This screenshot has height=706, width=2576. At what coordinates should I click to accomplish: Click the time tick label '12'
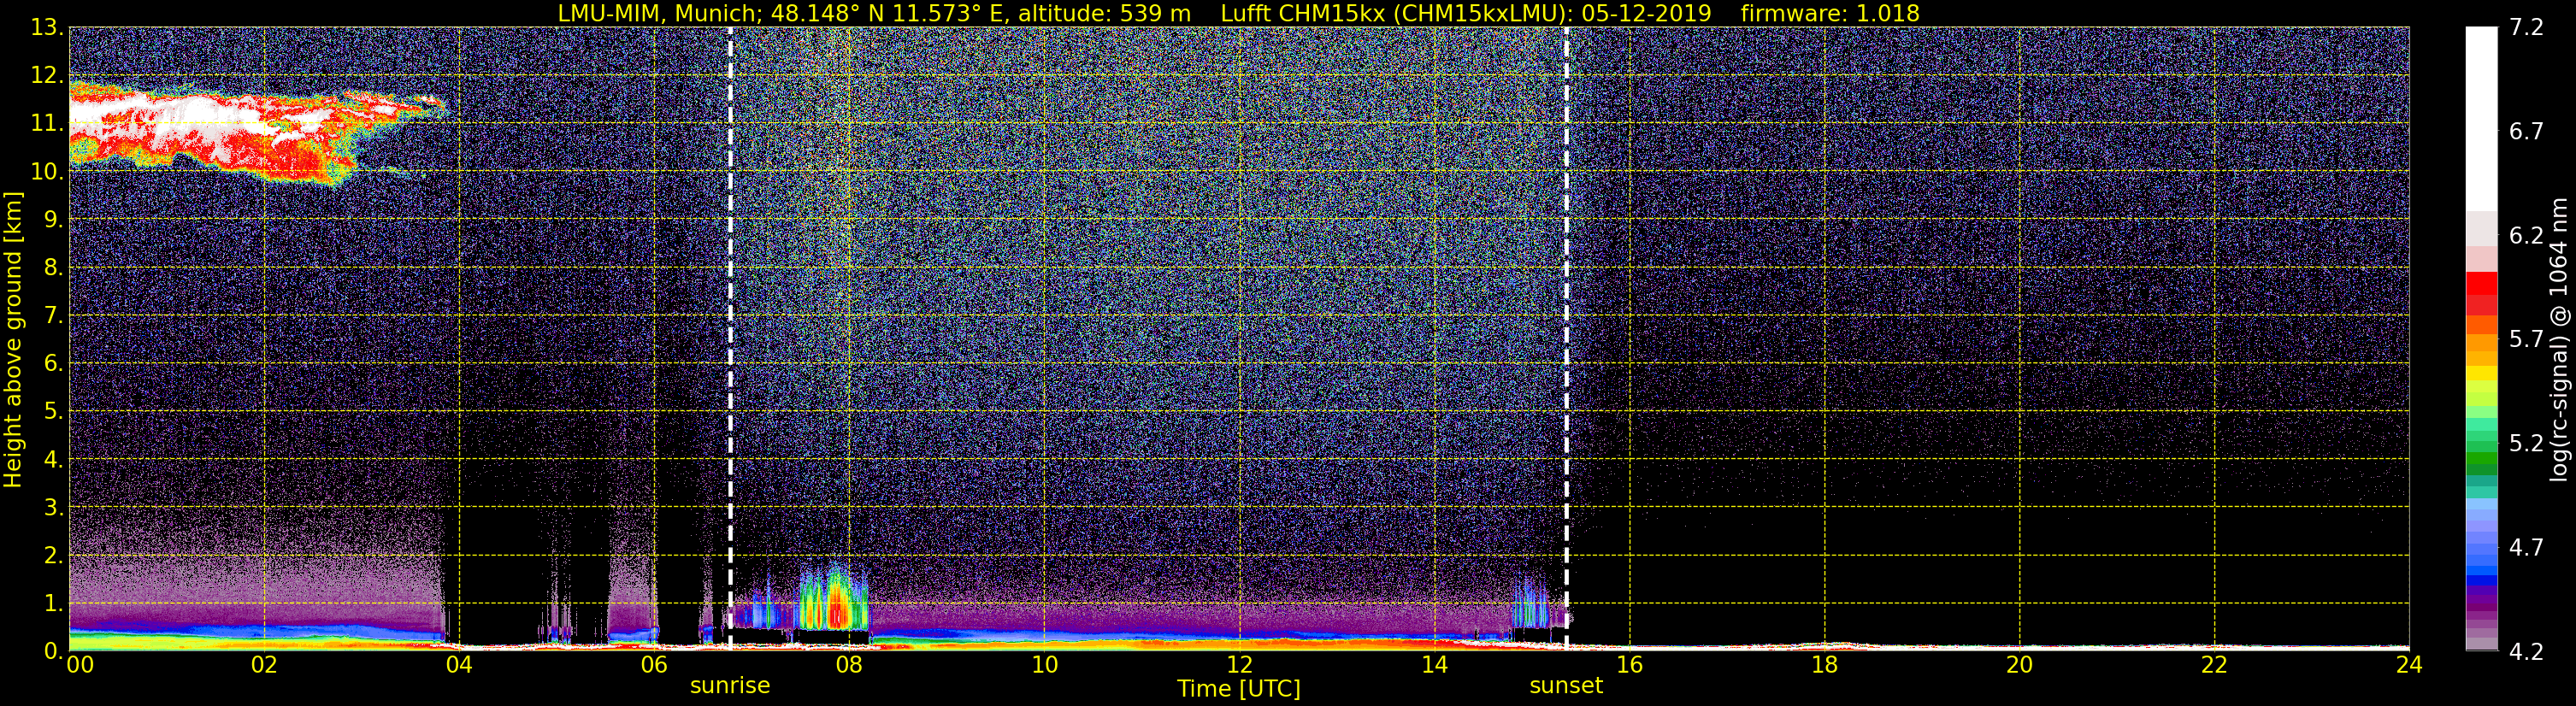(1239, 665)
